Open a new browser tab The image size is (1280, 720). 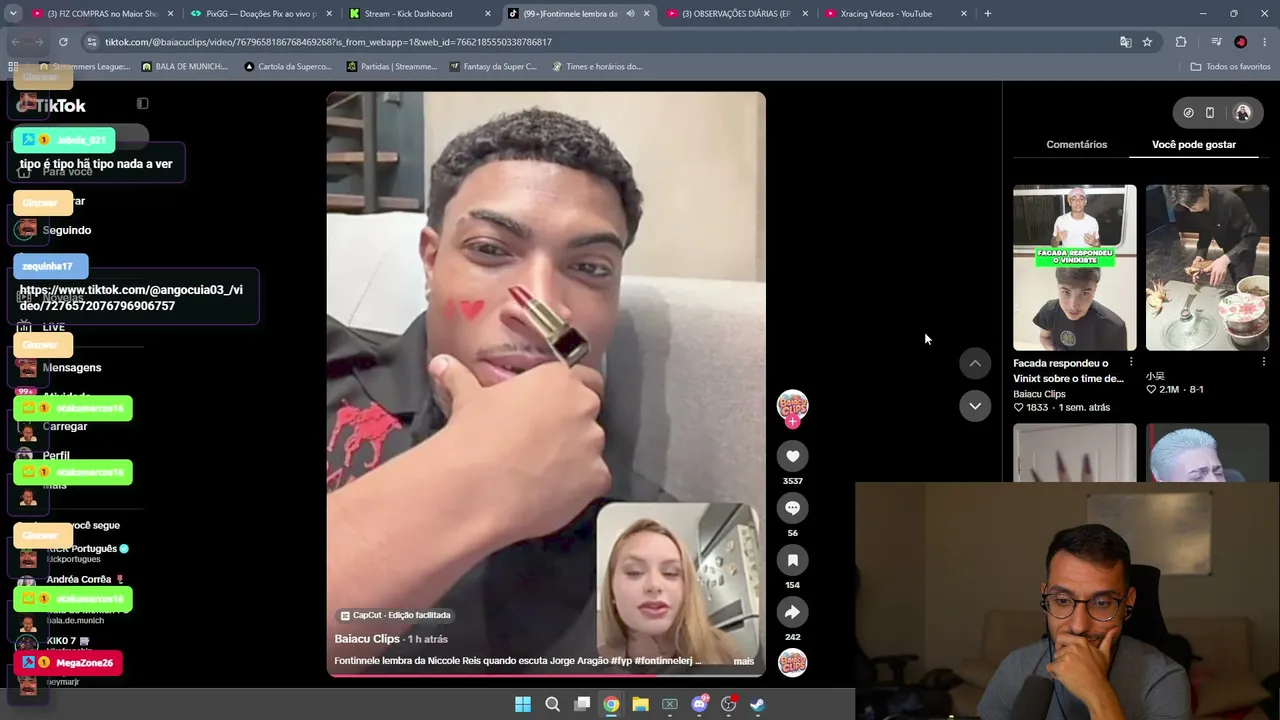pyautogui.click(x=987, y=14)
